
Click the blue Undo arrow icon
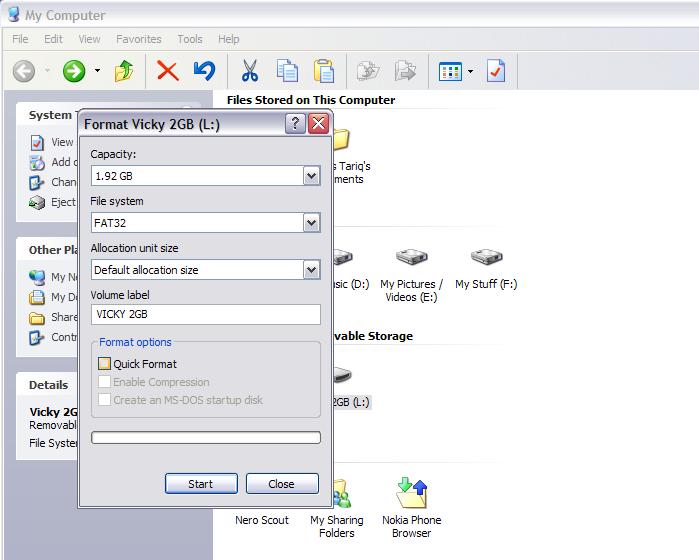(x=204, y=71)
